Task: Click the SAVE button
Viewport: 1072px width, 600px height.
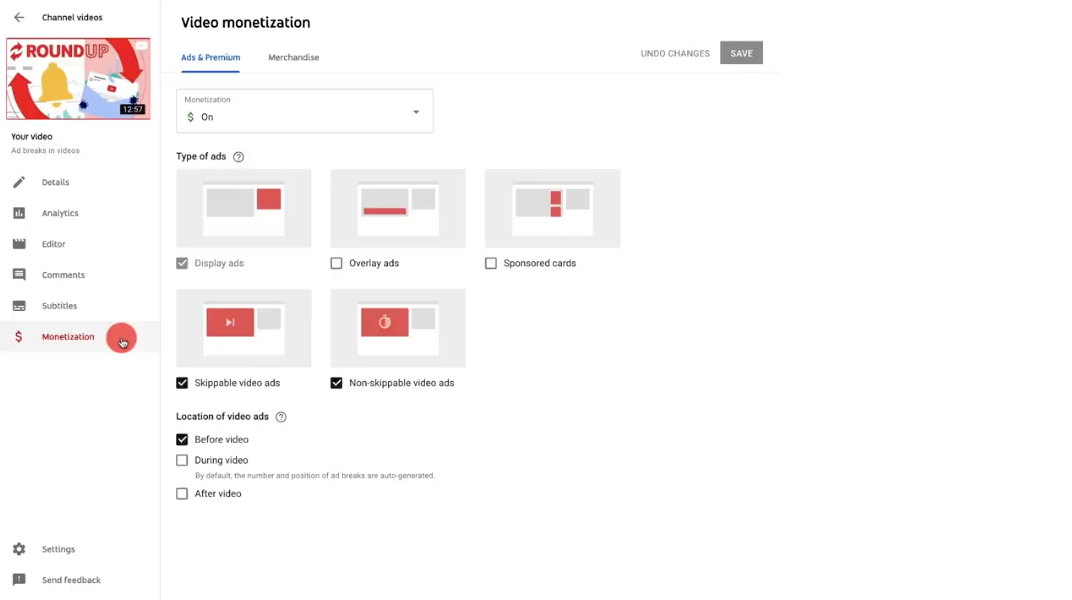Action: pos(741,53)
